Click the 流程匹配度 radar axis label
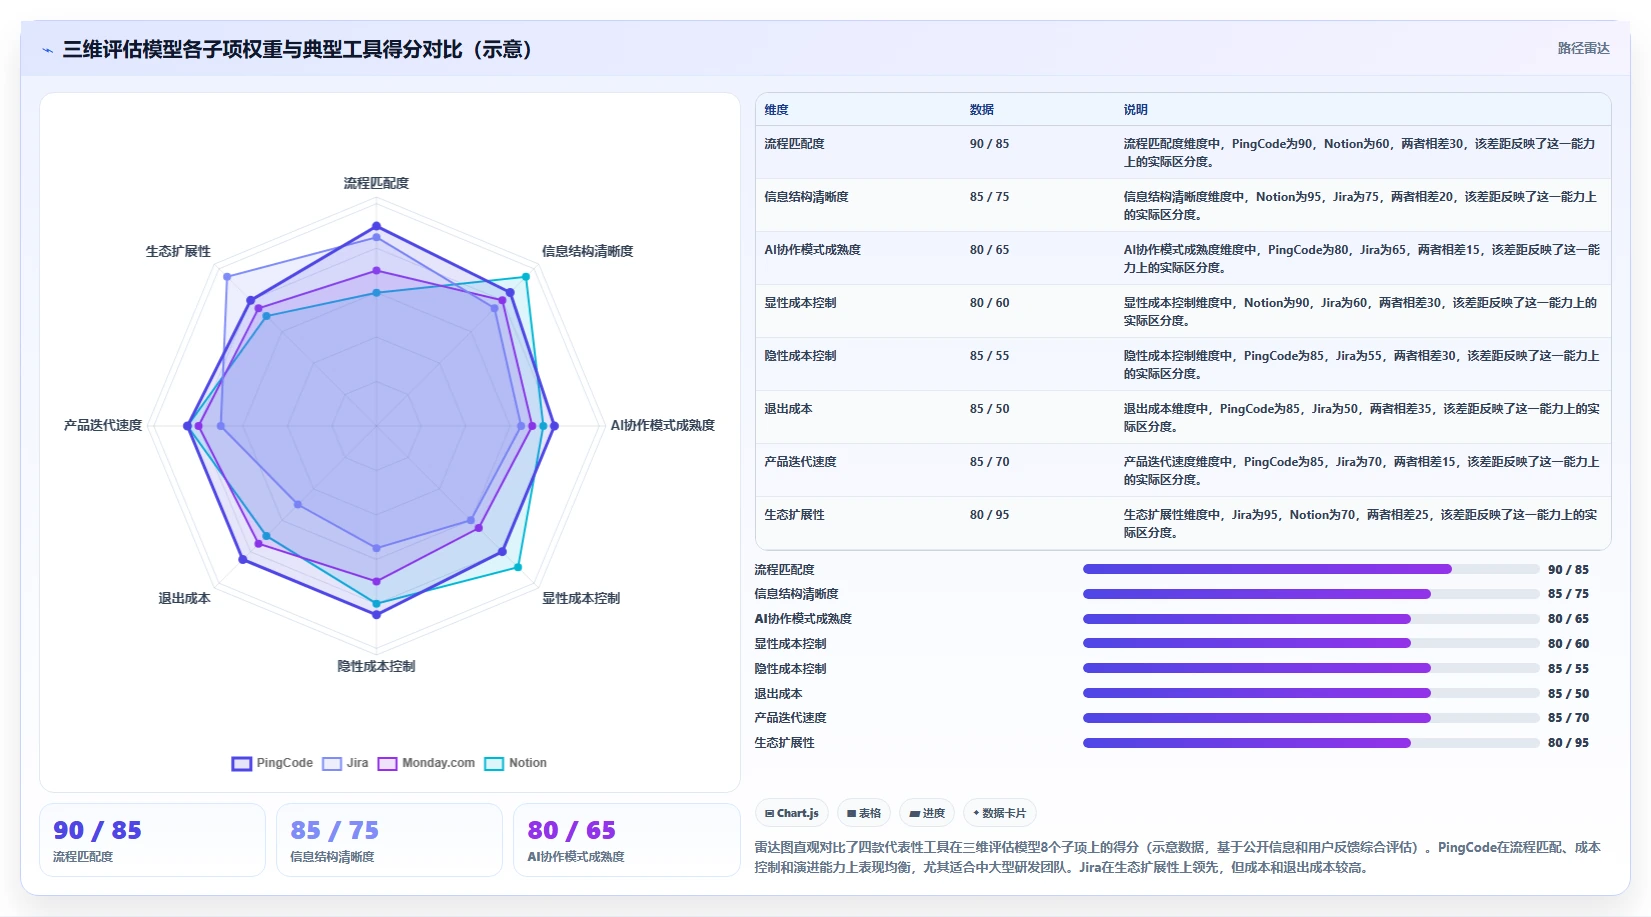The image size is (1651, 917). point(376,184)
